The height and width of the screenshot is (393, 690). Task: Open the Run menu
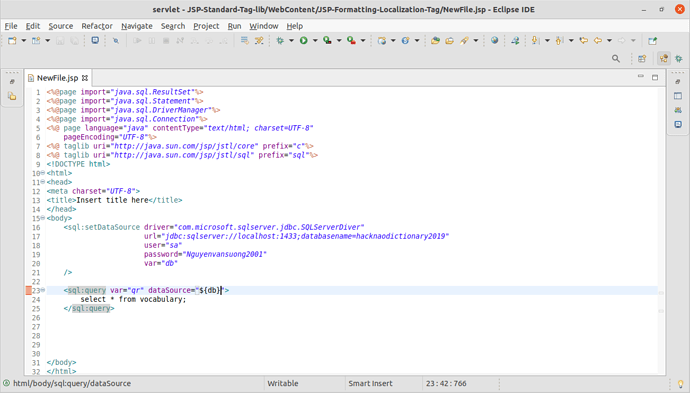coord(235,26)
